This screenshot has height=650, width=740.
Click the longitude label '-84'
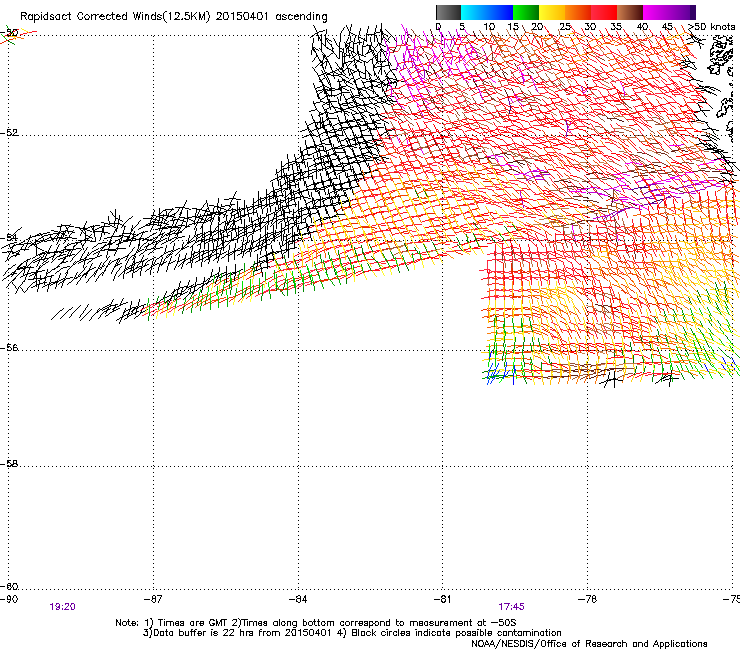pos(298,599)
